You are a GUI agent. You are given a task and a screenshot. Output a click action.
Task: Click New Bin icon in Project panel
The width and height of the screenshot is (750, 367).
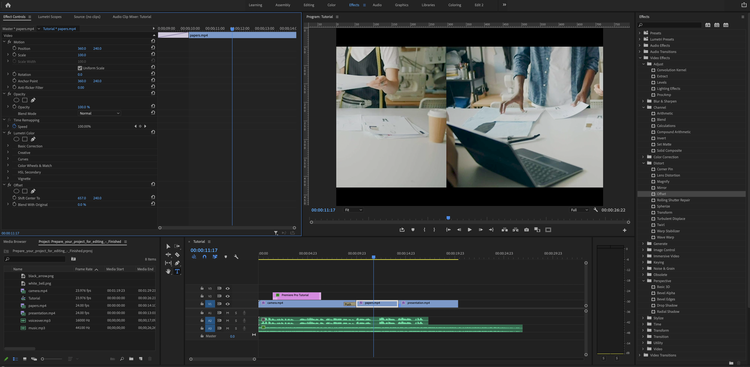pos(131,359)
